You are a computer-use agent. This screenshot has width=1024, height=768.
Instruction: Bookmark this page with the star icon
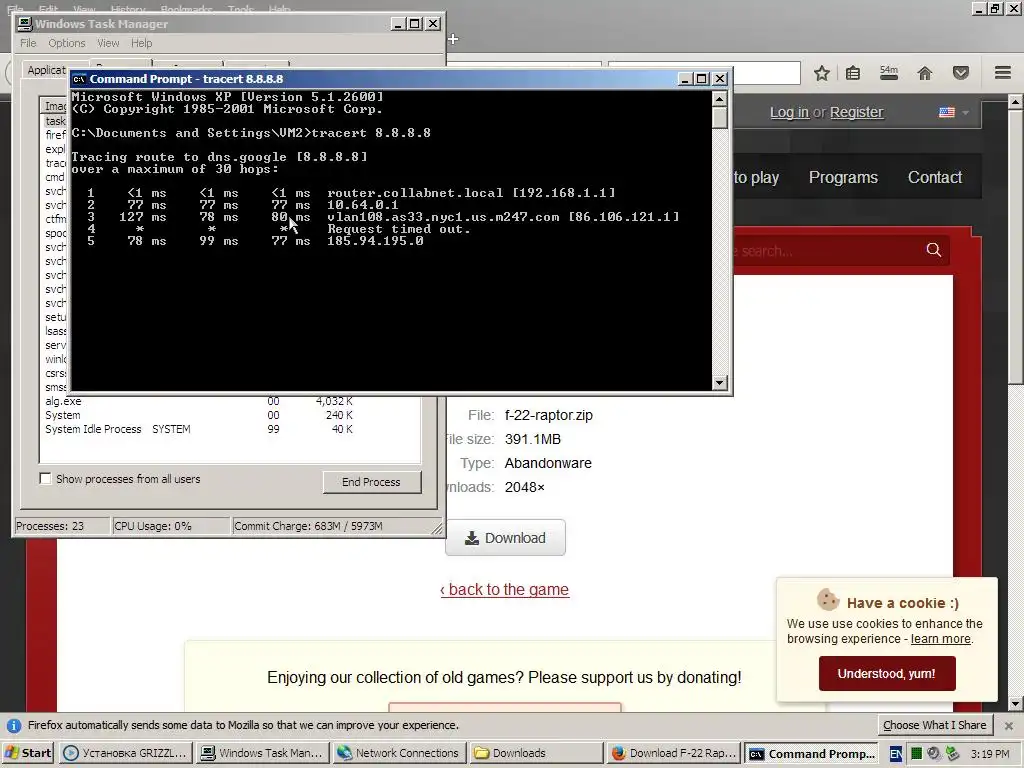pos(822,73)
